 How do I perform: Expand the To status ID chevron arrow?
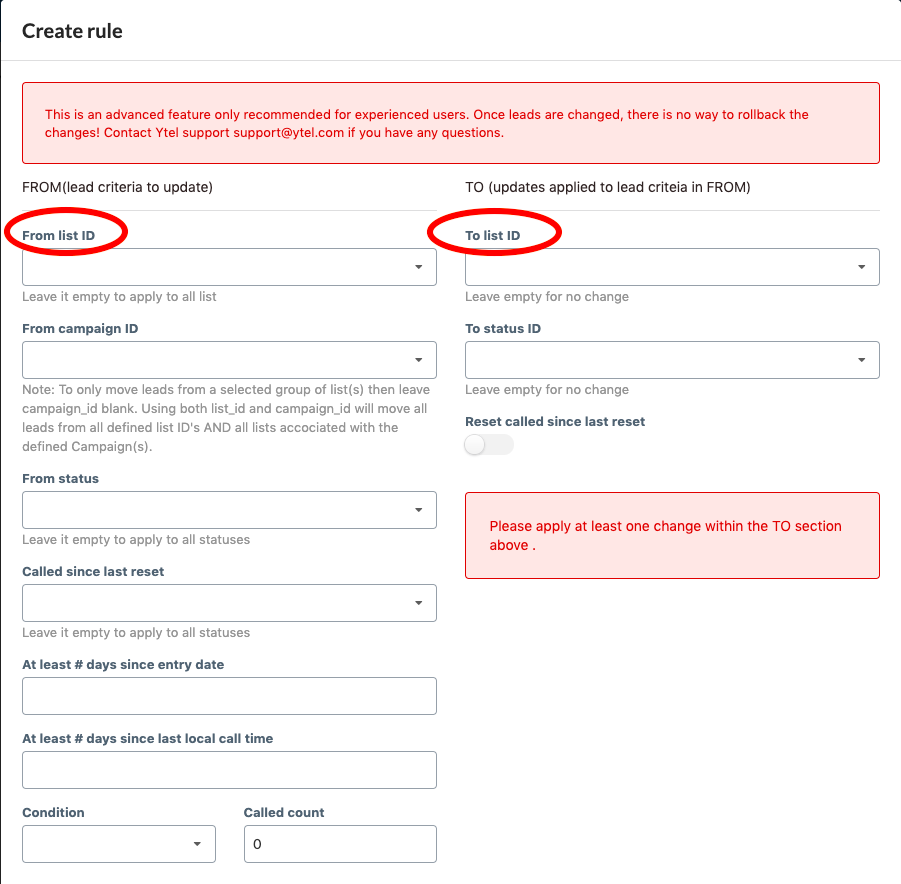tap(862, 360)
